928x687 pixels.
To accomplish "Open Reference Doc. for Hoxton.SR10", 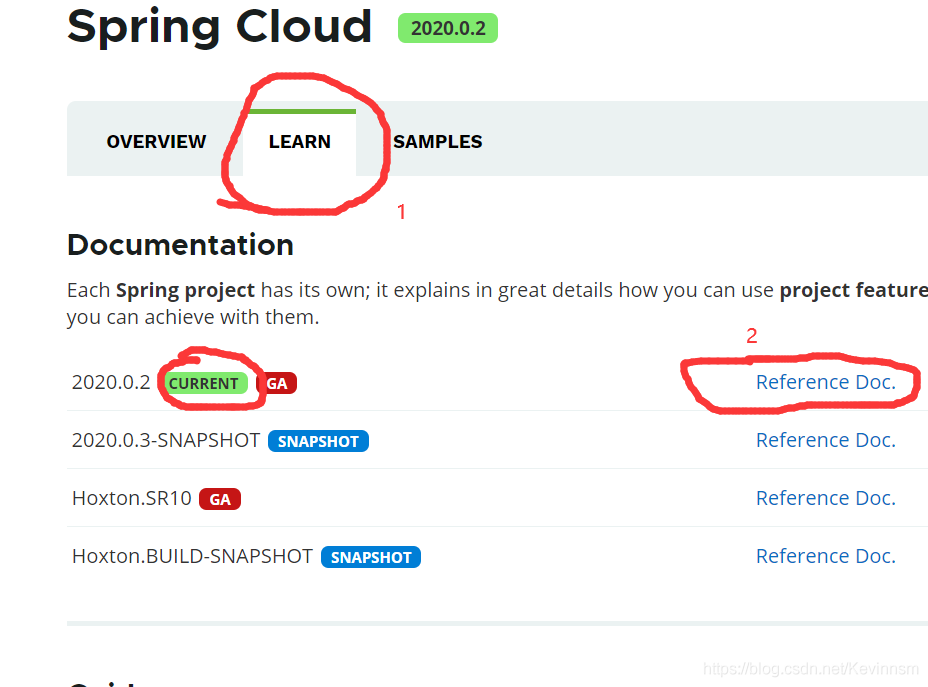I will pyautogui.click(x=825, y=498).
